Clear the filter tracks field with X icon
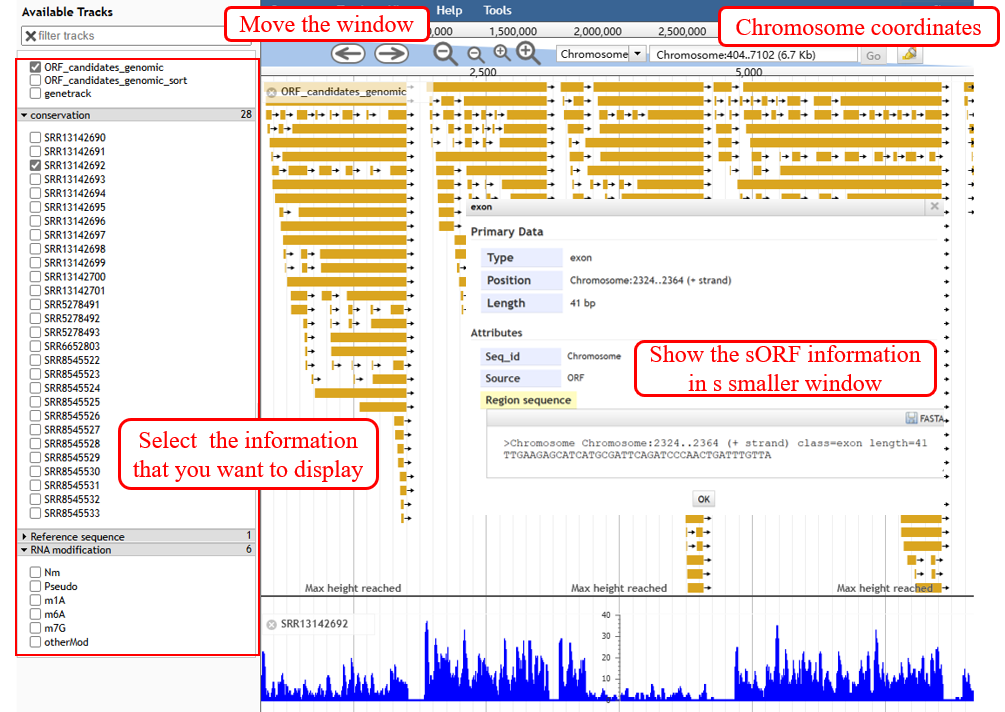Viewport: 1005px width, 712px height. coord(29,36)
